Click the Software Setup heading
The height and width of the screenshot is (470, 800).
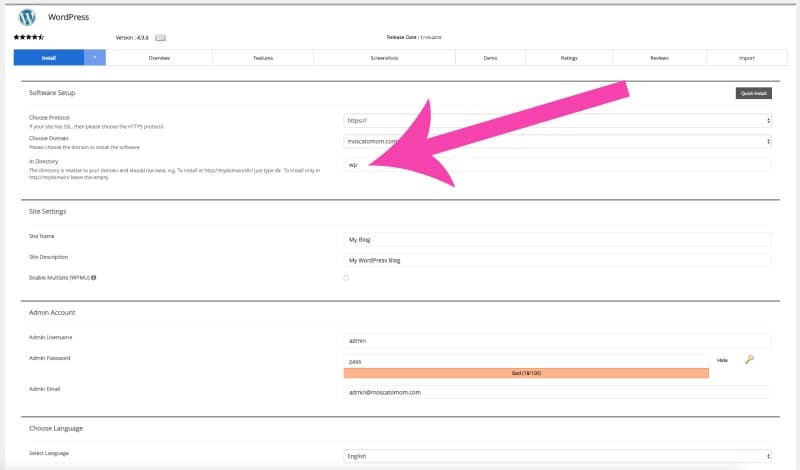pos(52,93)
